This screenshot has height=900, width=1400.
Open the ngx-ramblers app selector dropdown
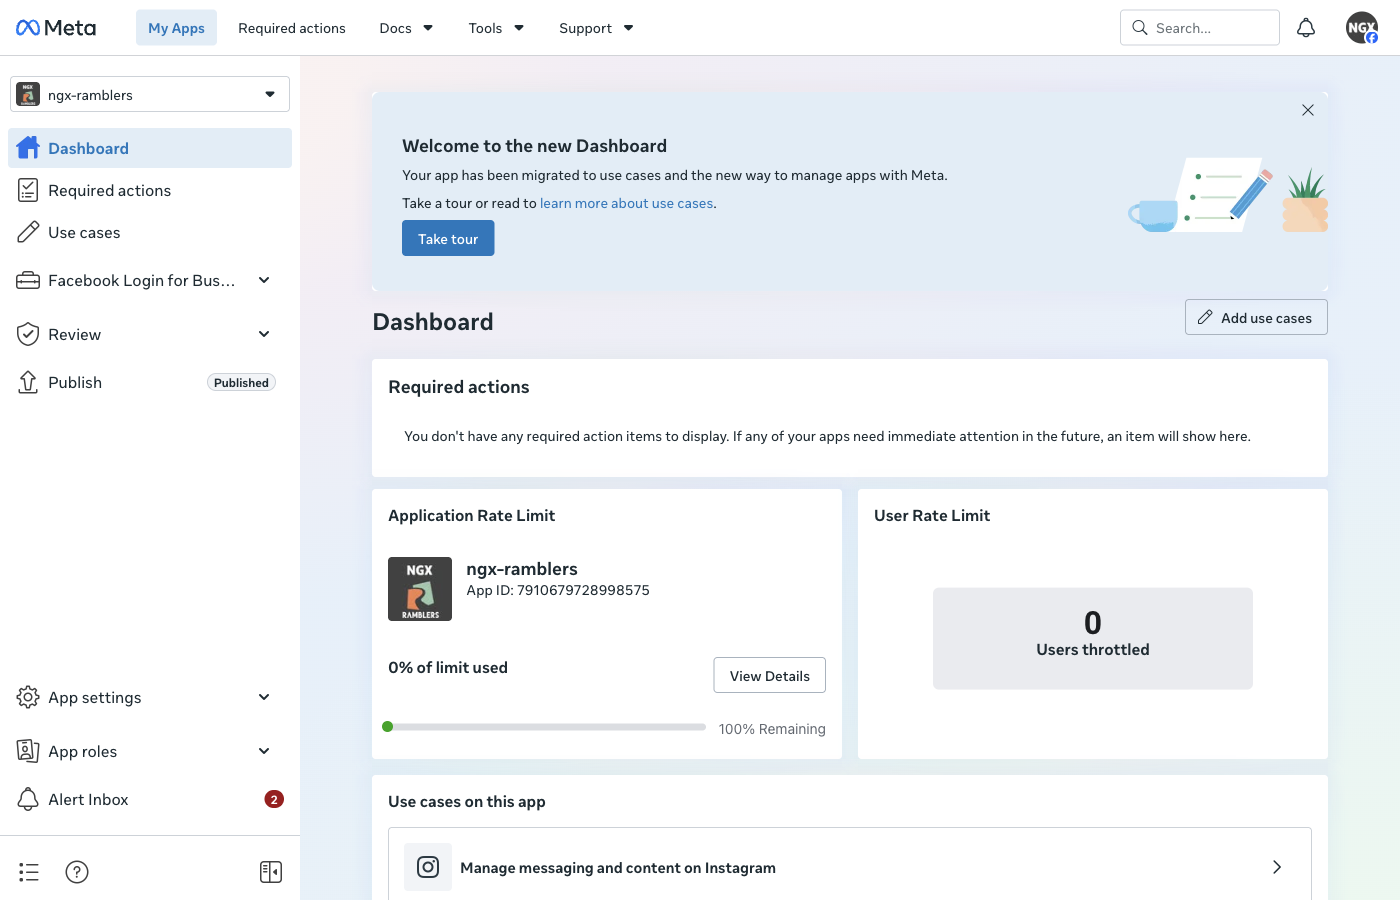coord(150,94)
